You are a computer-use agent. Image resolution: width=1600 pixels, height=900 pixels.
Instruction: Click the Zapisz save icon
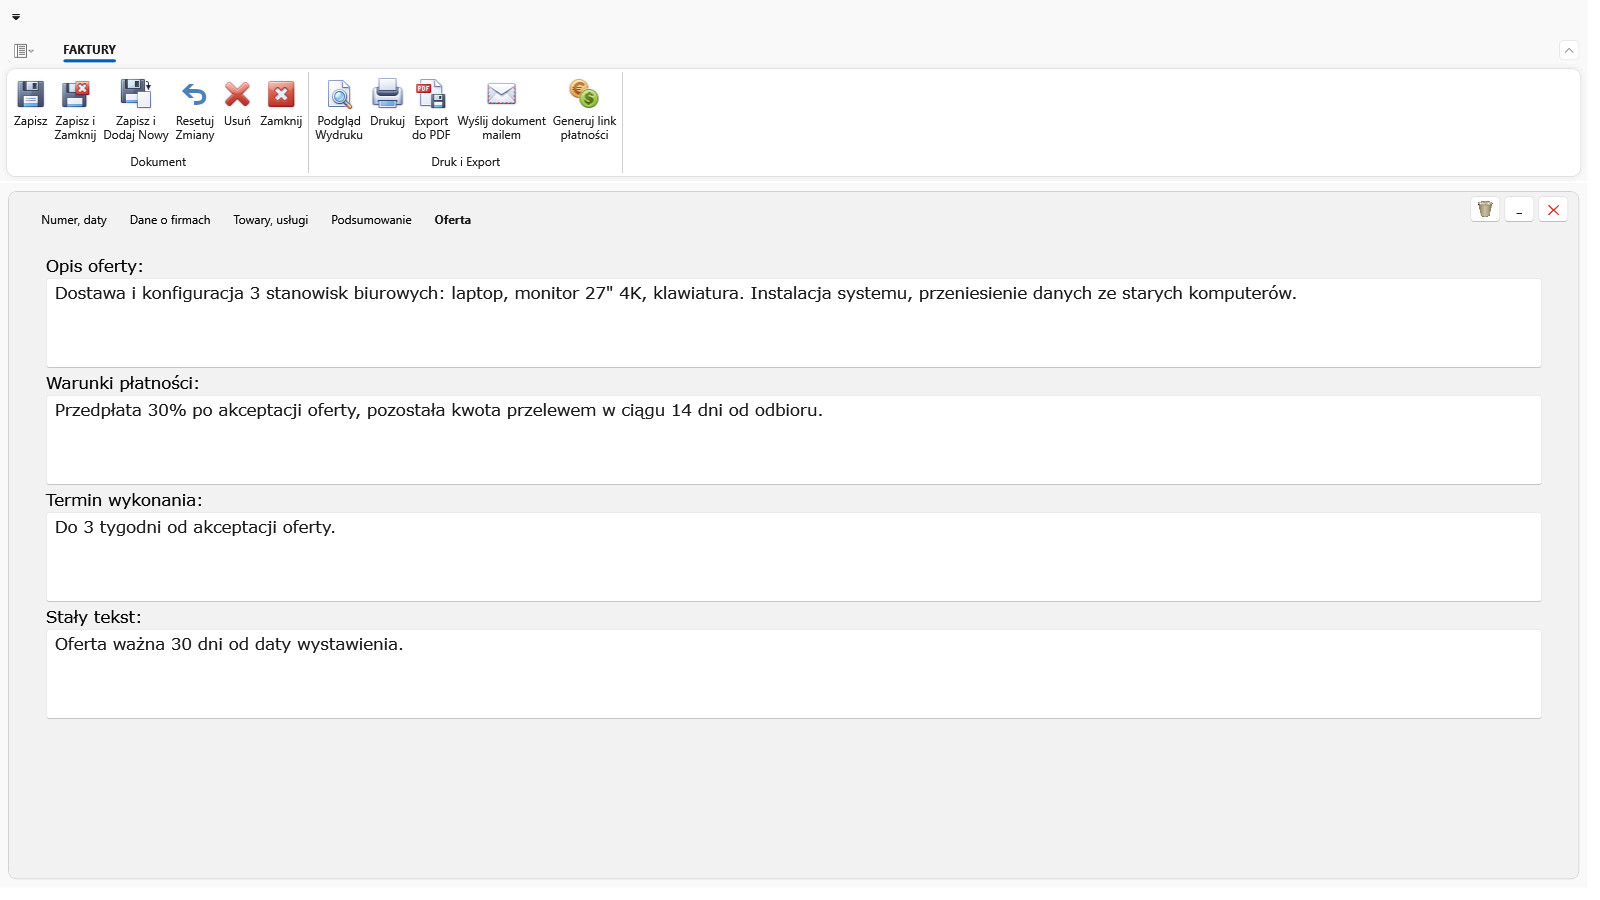pyautogui.click(x=30, y=95)
